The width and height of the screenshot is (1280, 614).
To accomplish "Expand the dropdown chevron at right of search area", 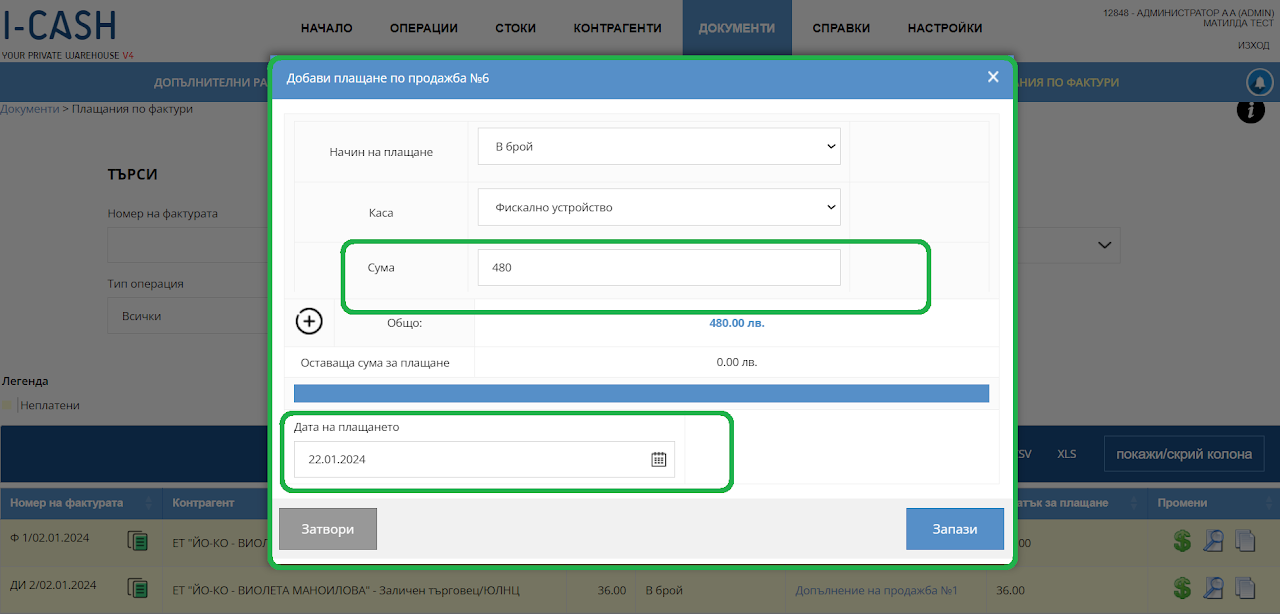I will click(1105, 245).
